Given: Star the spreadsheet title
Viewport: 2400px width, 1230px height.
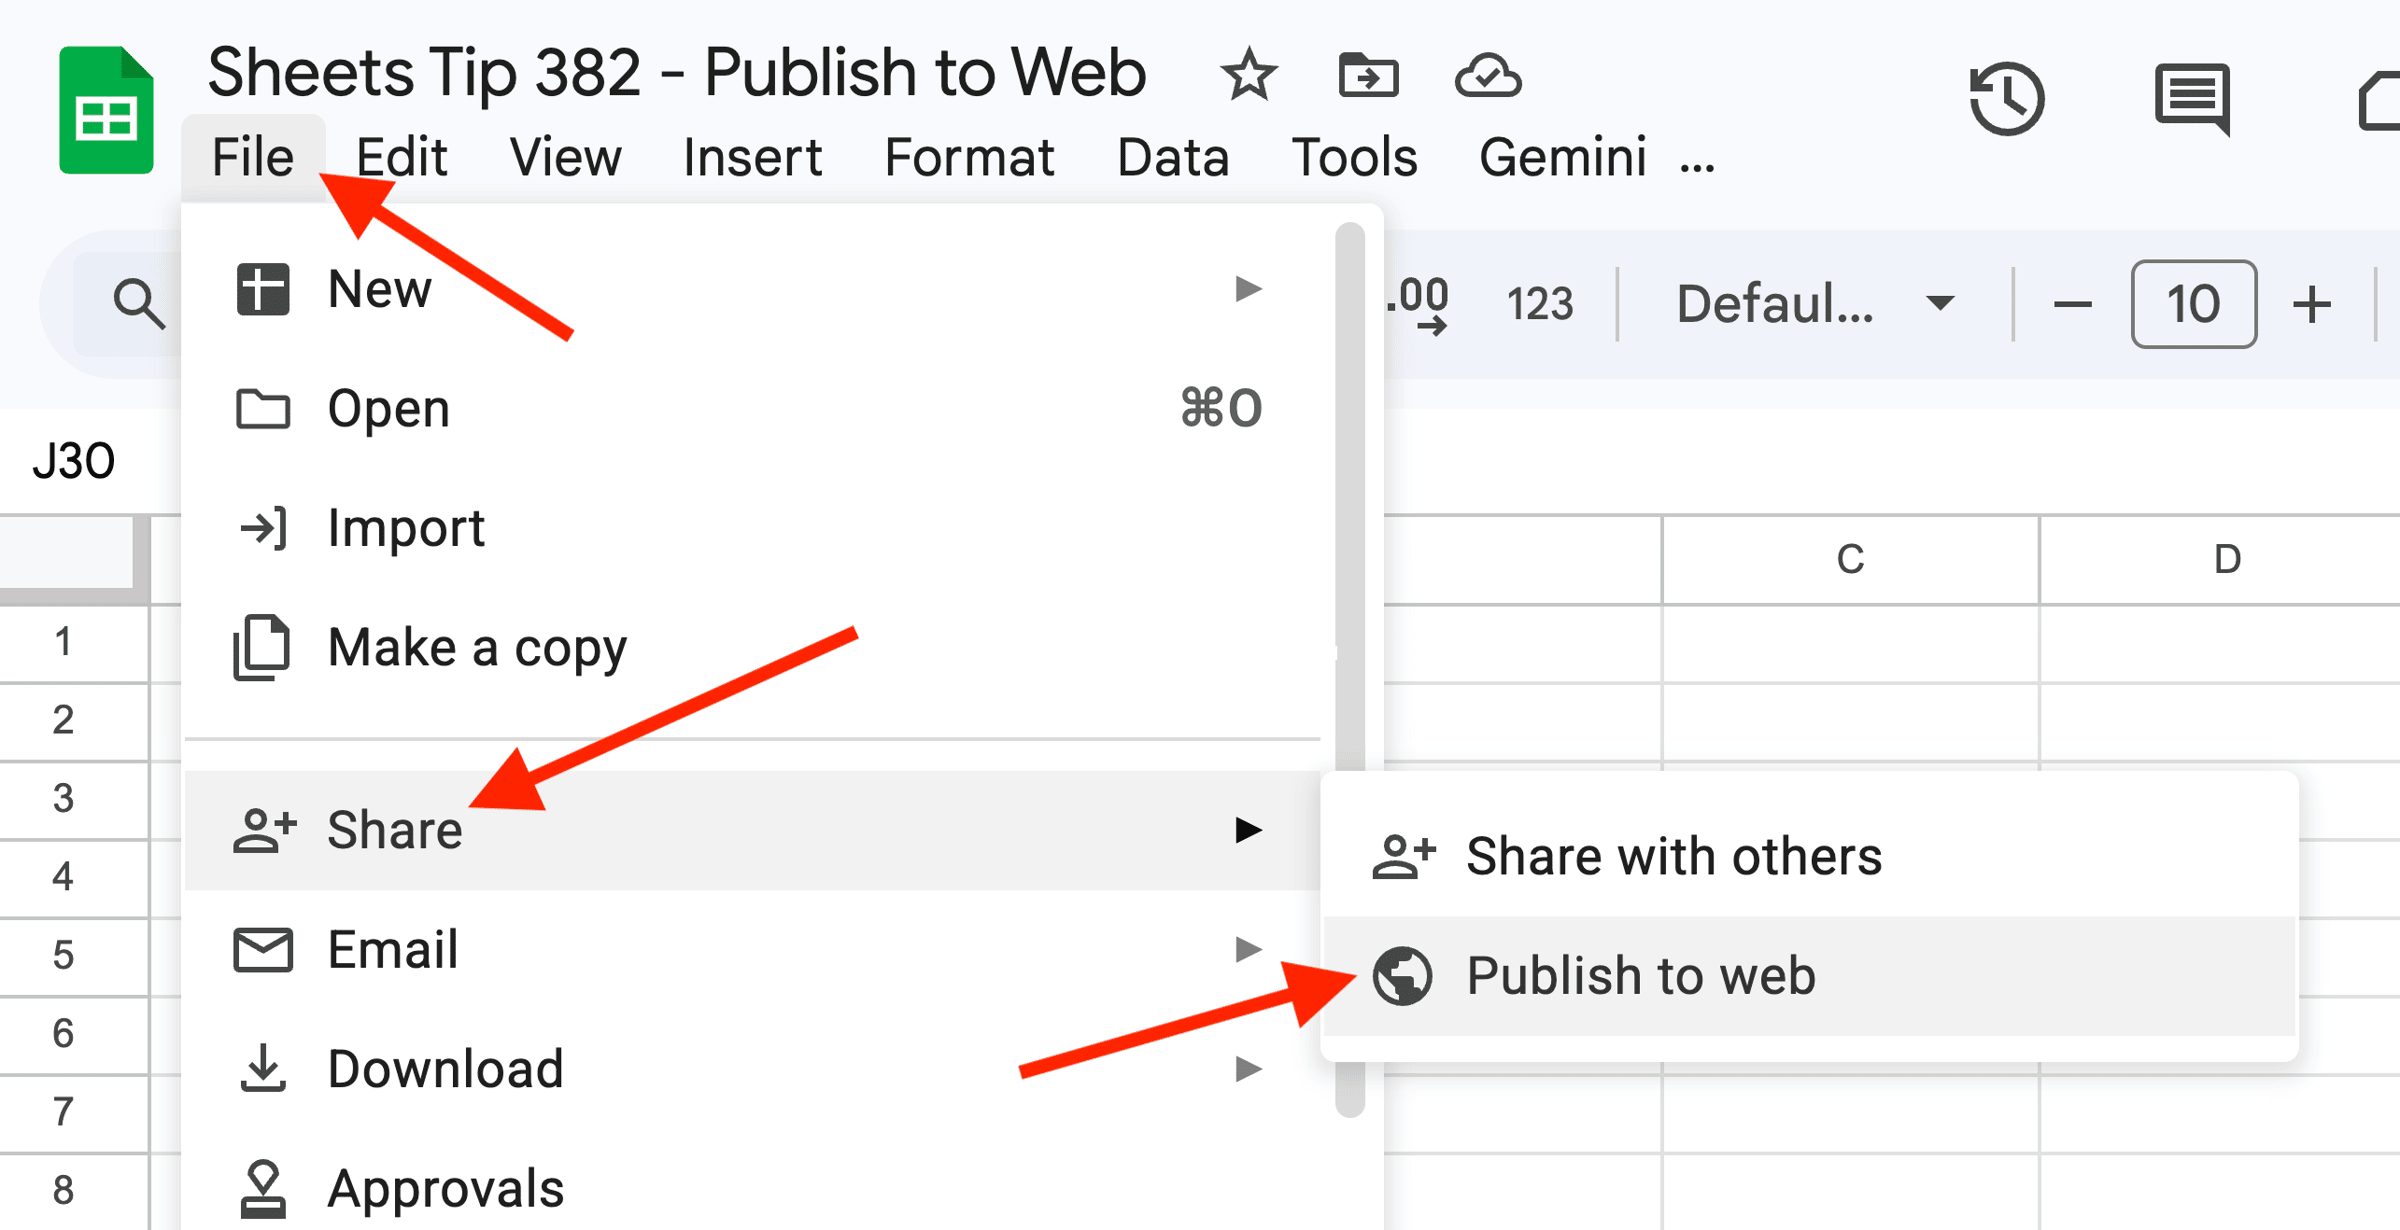Looking at the screenshot, I should (x=1248, y=76).
